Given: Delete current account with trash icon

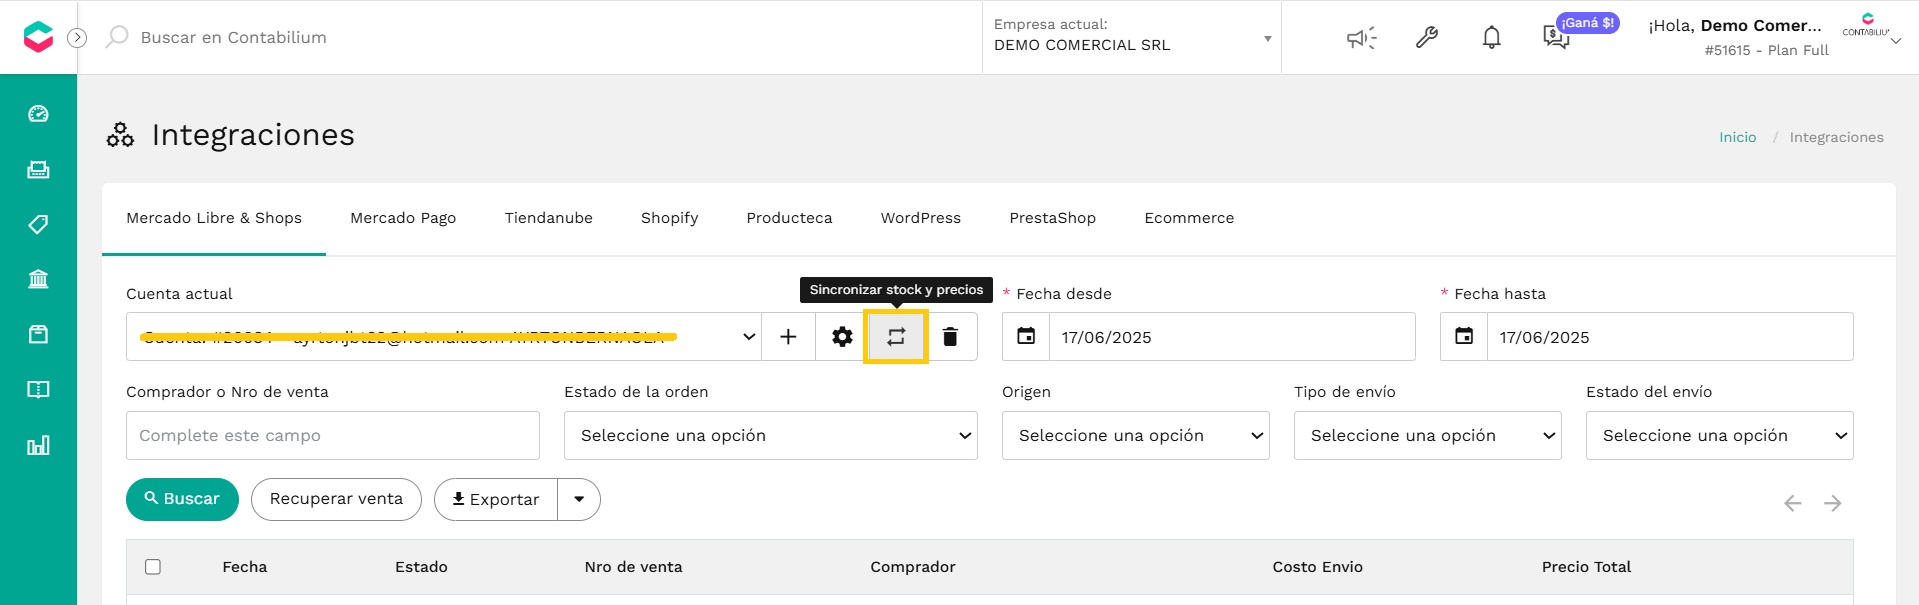Looking at the screenshot, I should pyautogui.click(x=950, y=337).
